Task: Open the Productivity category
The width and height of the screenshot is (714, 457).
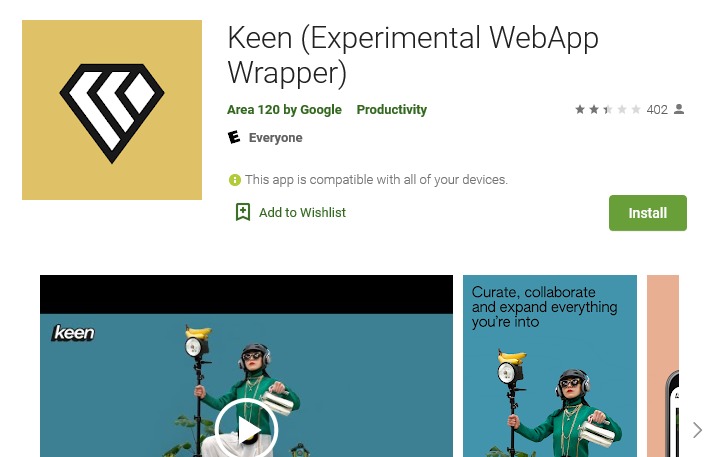Action: (392, 110)
